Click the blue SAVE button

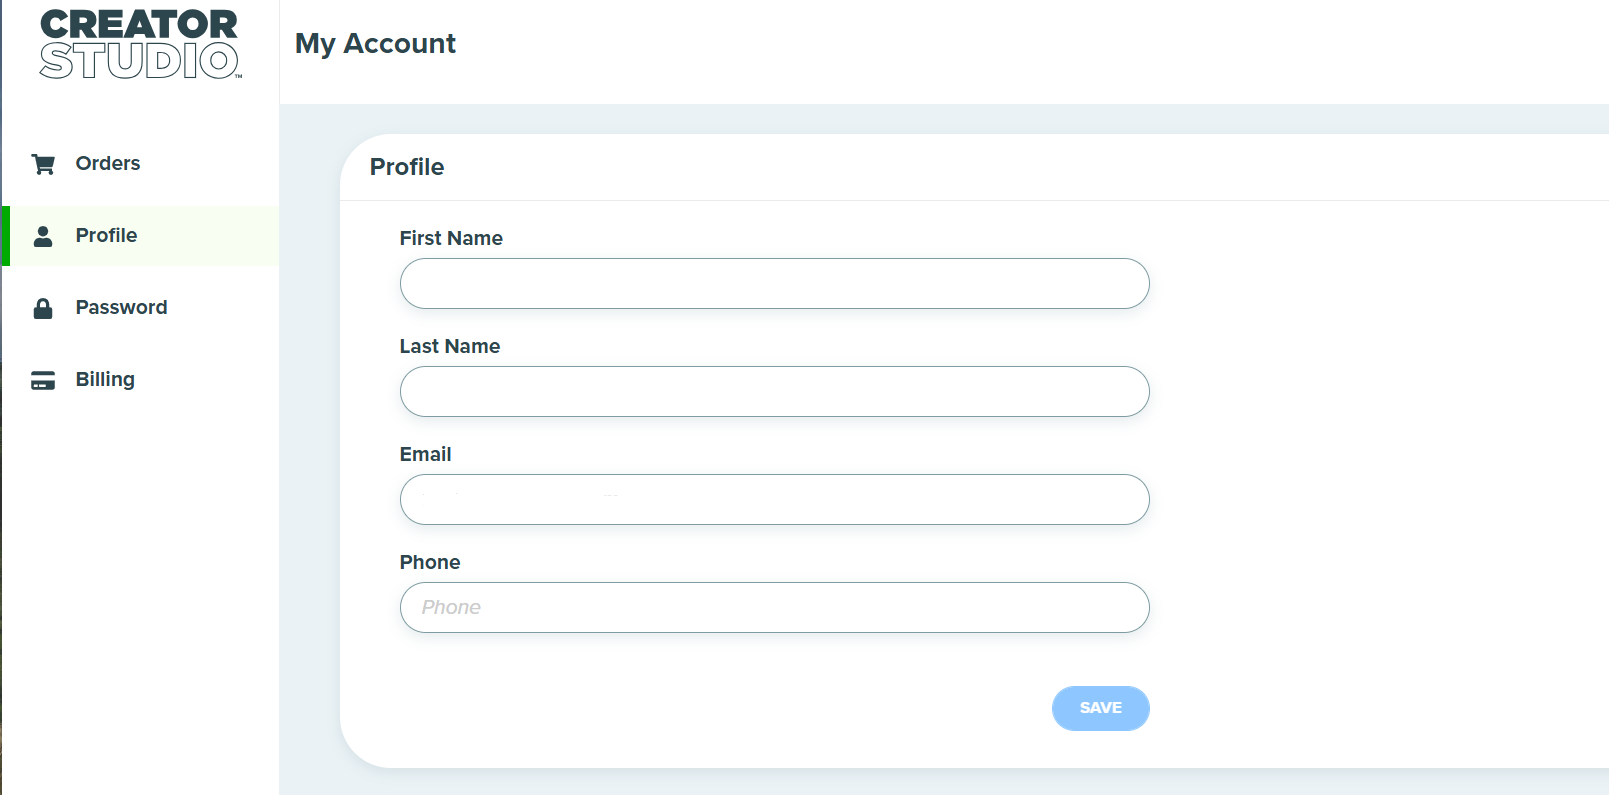[1100, 708]
